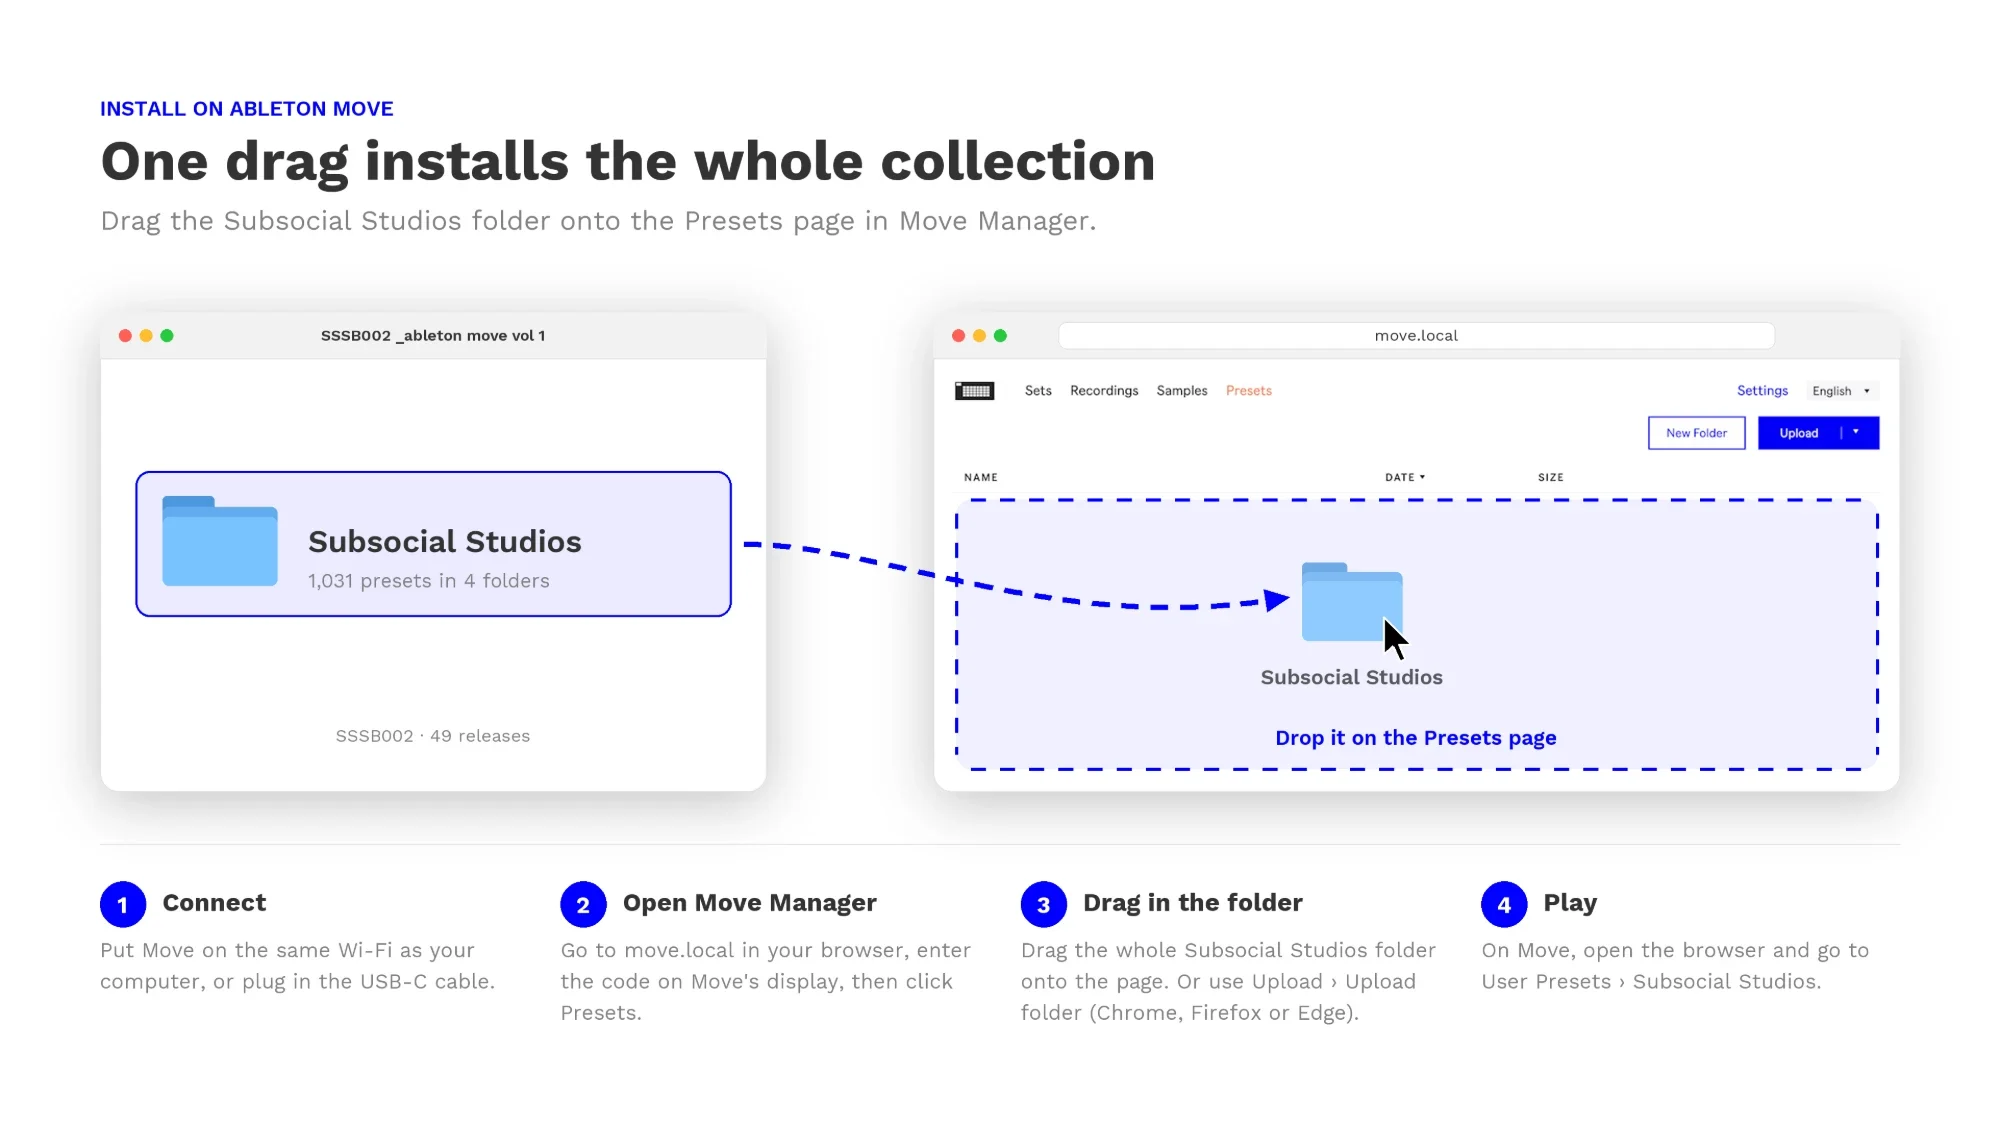
Task: Click the Upload button
Action: pos(1798,433)
